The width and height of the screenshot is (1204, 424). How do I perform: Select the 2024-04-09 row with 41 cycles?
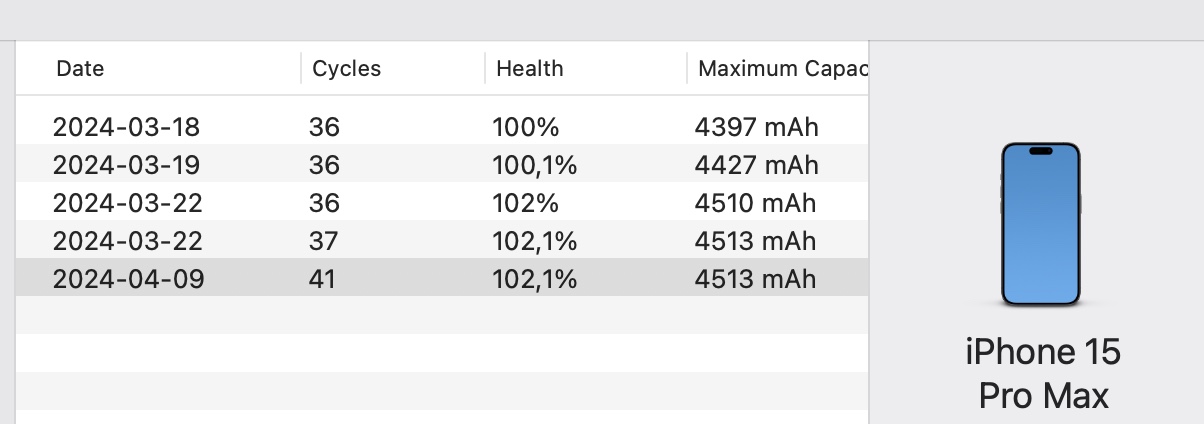[x=442, y=278]
